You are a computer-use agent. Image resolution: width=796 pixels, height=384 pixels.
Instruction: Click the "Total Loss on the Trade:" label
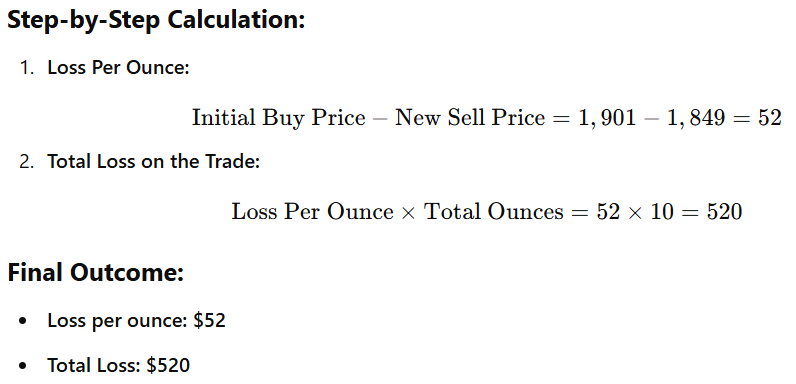pyautogui.click(x=153, y=162)
